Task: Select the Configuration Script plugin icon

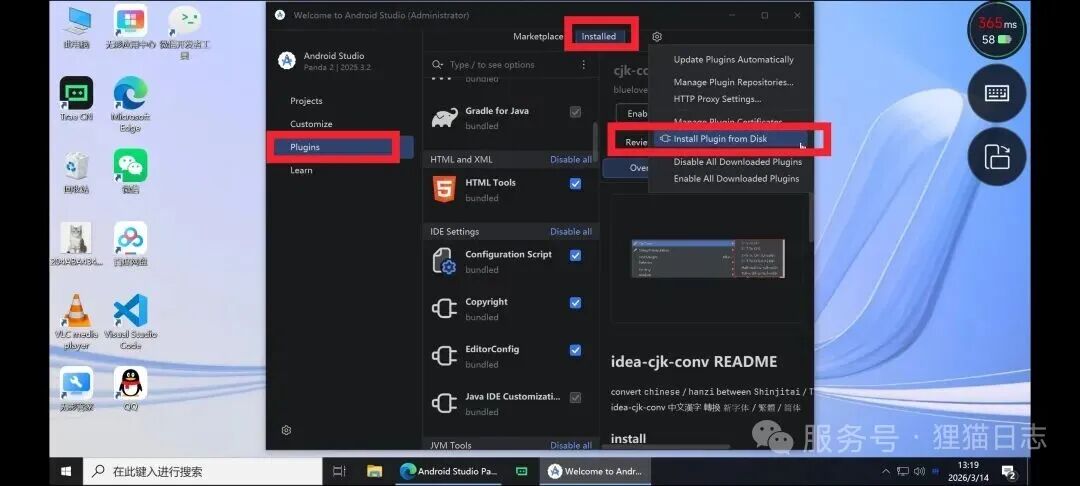Action: click(444, 262)
